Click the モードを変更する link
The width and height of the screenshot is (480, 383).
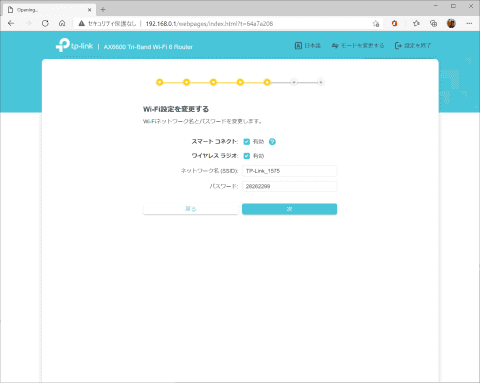click(358, 46)
